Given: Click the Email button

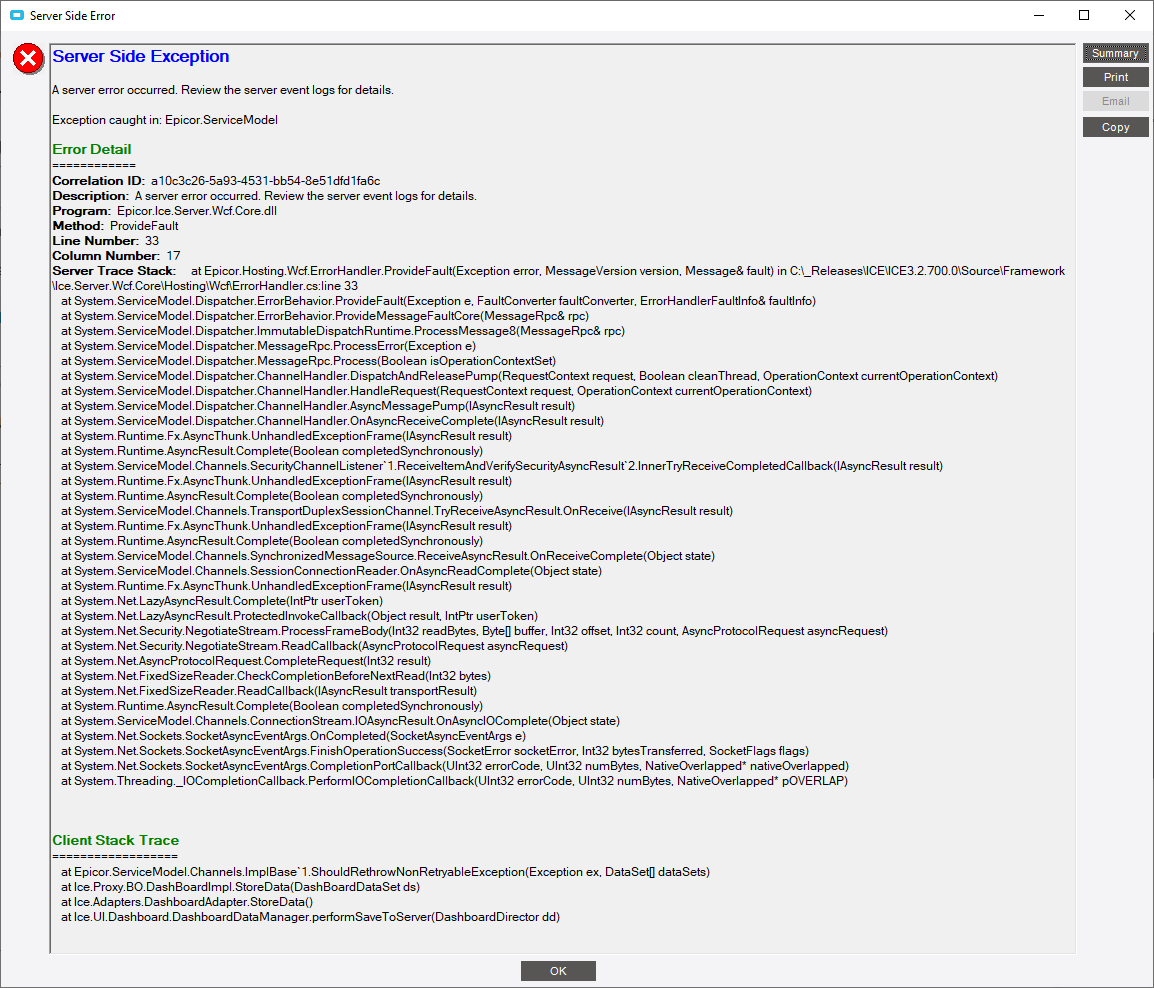Looking at the screenshot, I should point(1115,102).
